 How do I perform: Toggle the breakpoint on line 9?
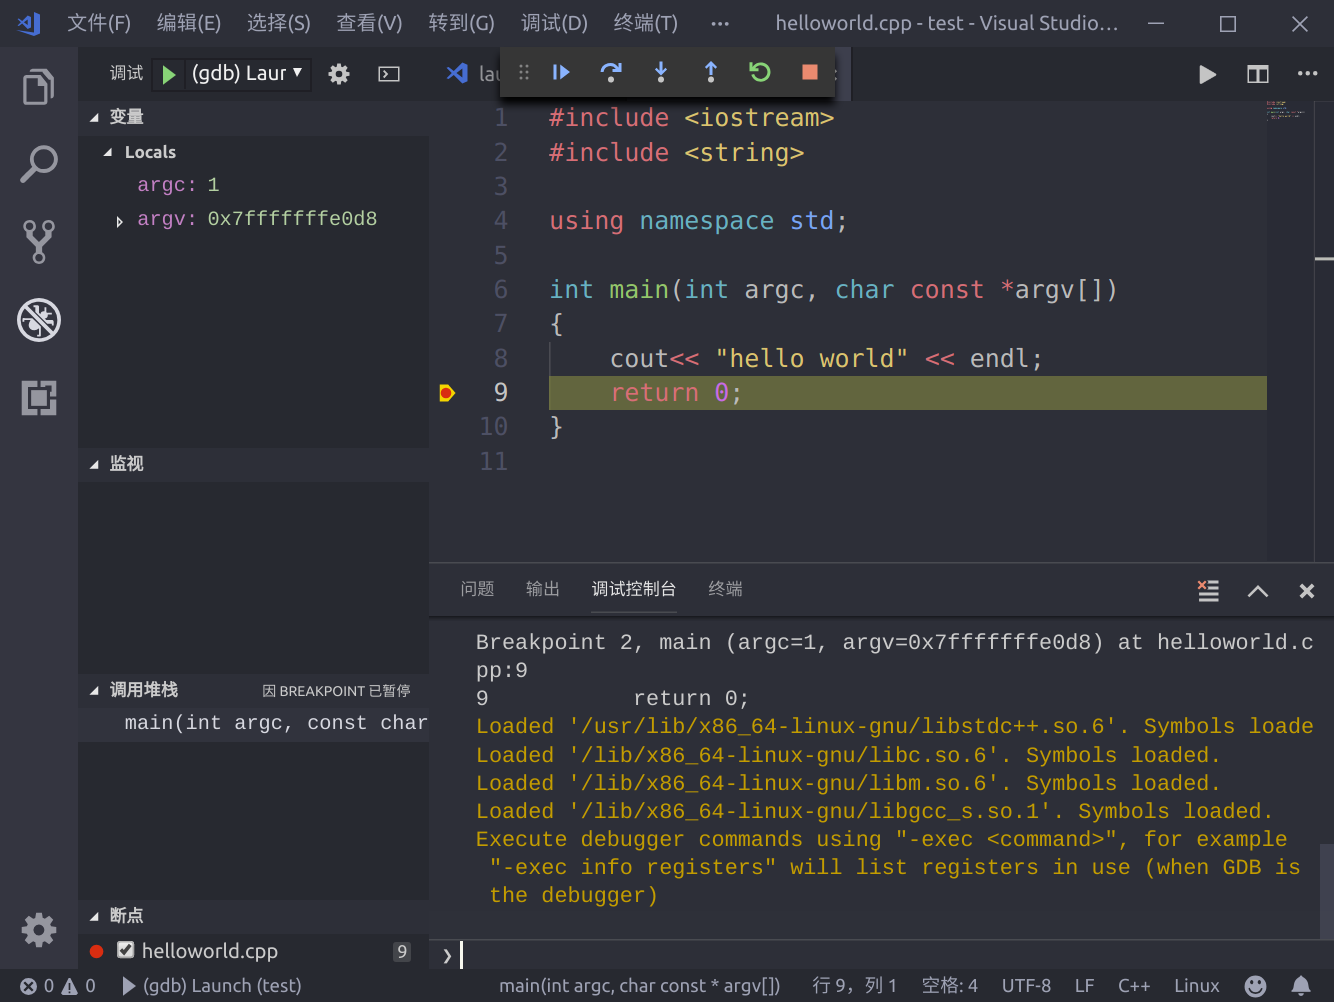[x=447, y=393]
